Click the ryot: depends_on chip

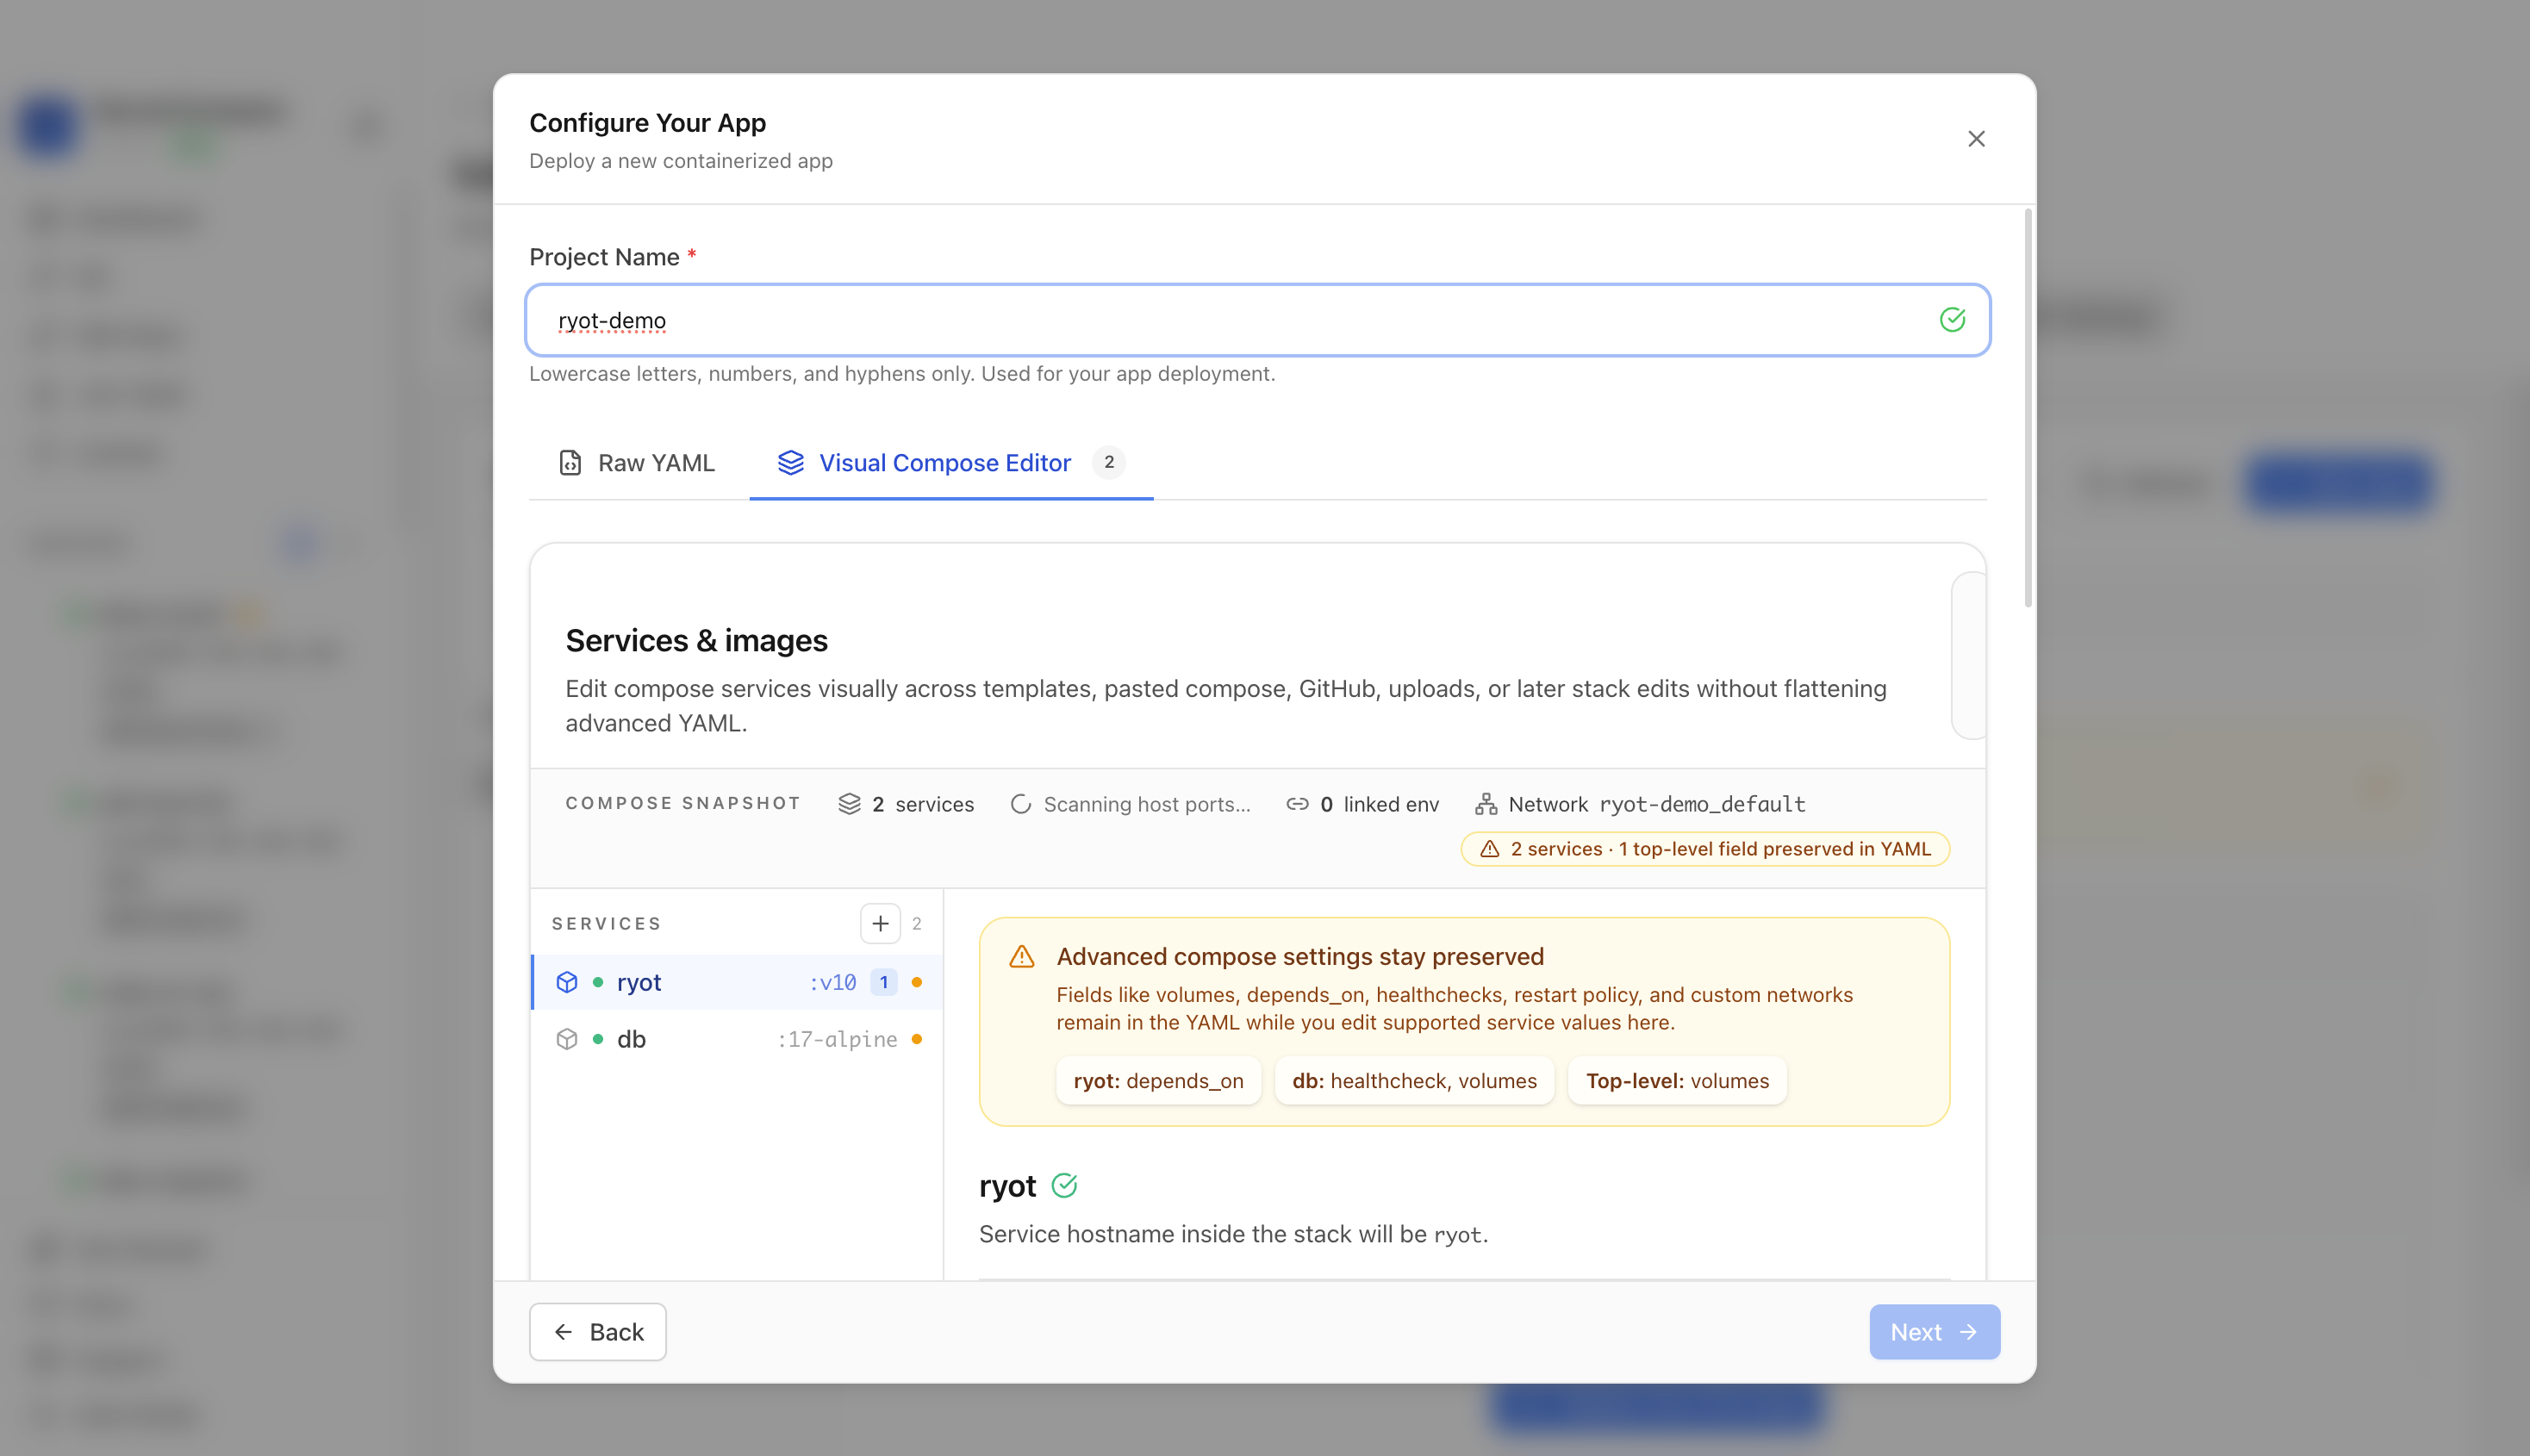1158,1081
